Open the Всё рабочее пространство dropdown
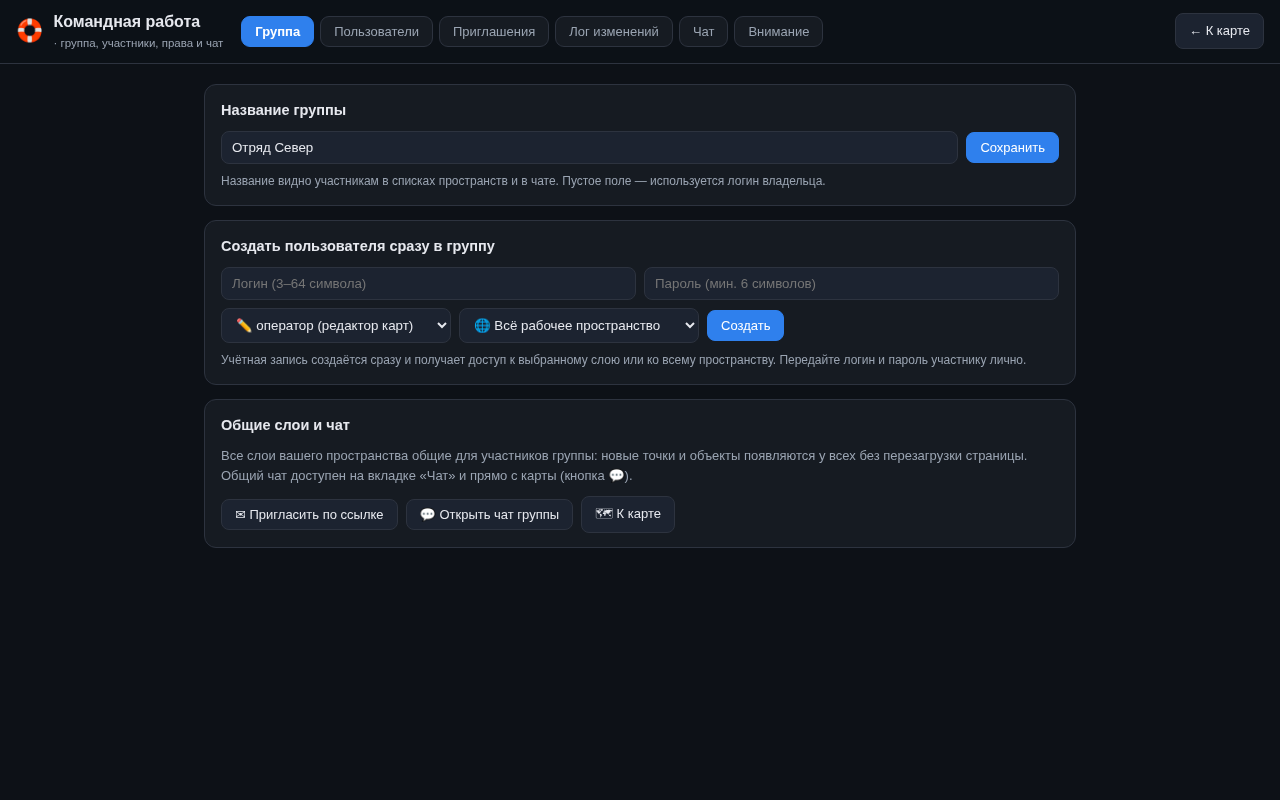The image size is (1280, 800). (x=579, y=325)
